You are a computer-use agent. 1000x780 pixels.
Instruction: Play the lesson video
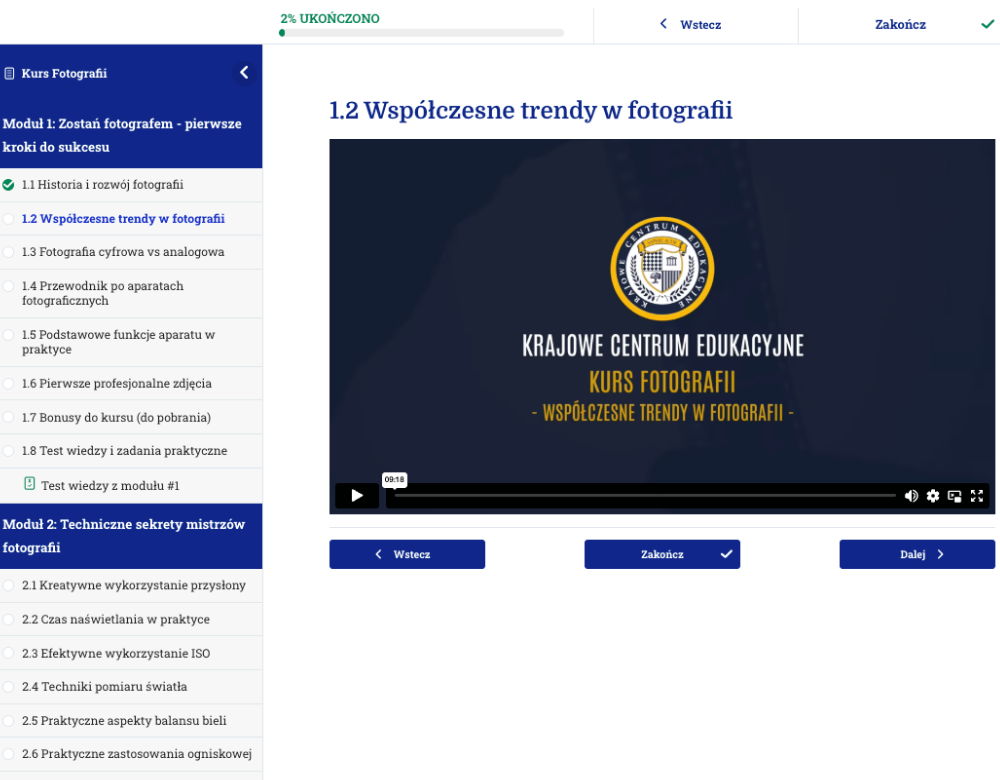click(x=357, y=496)
